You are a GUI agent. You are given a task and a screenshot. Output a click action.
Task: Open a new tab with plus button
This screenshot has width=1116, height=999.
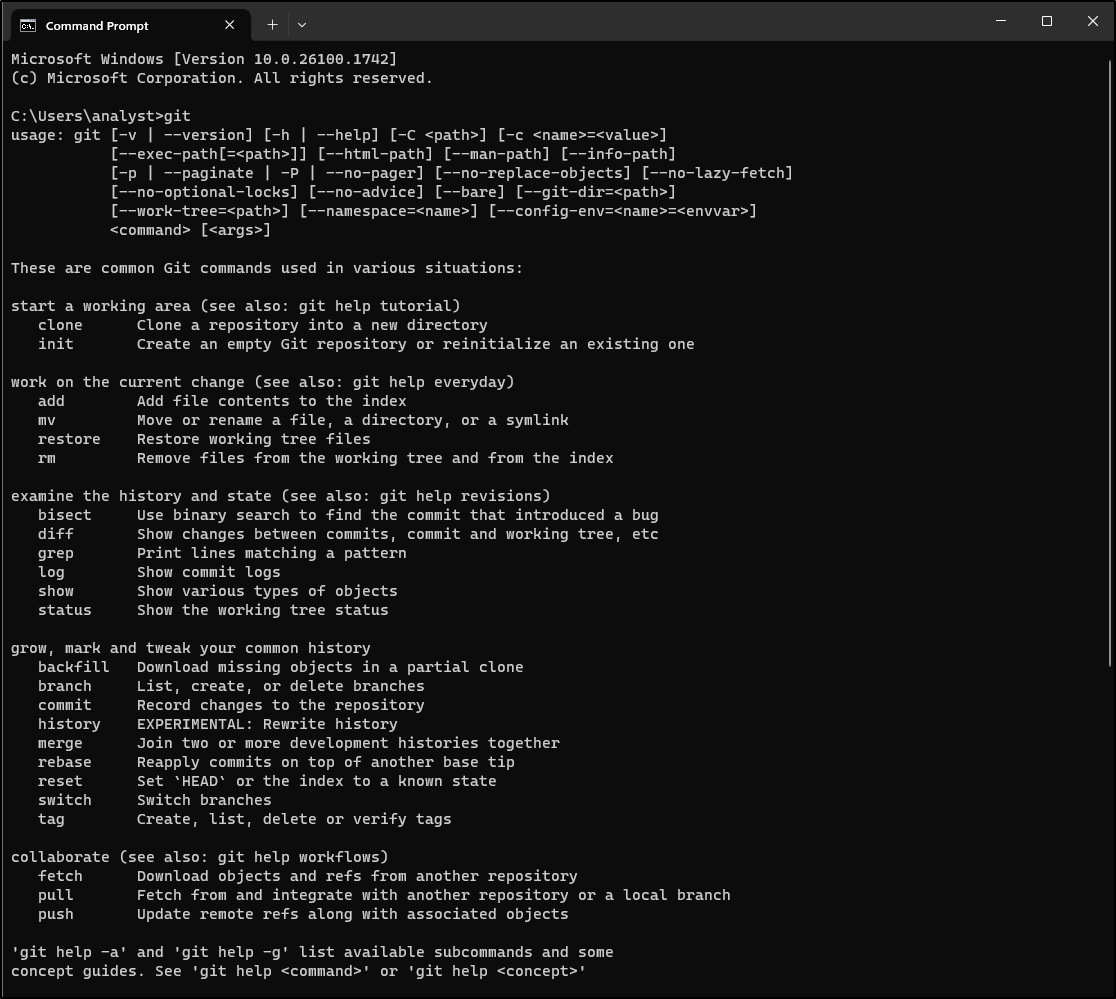pyautogui.click(x=272, y=25)
